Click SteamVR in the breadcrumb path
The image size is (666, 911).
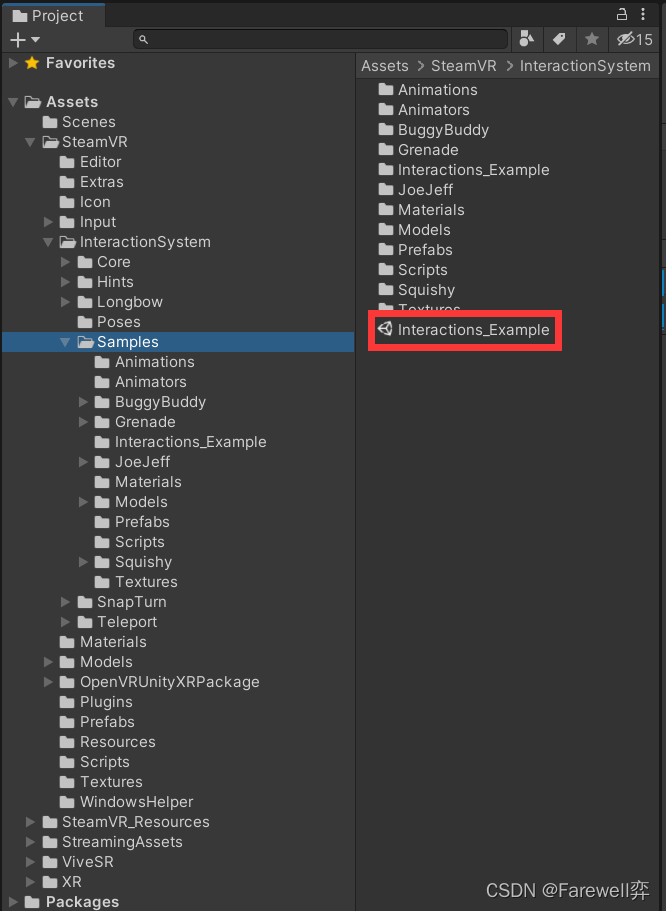point(464,66)
